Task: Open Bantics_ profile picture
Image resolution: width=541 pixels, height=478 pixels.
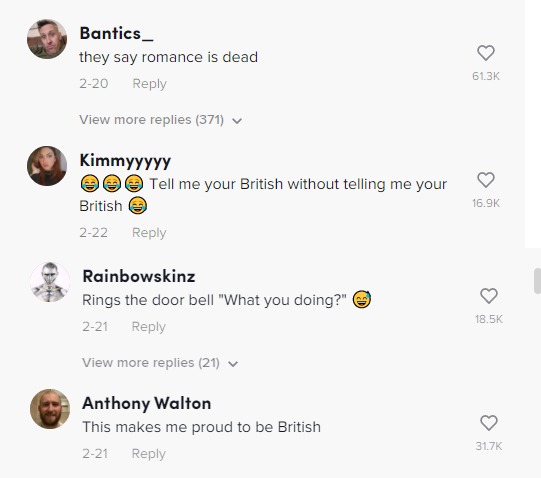Action: coord(47,39)
